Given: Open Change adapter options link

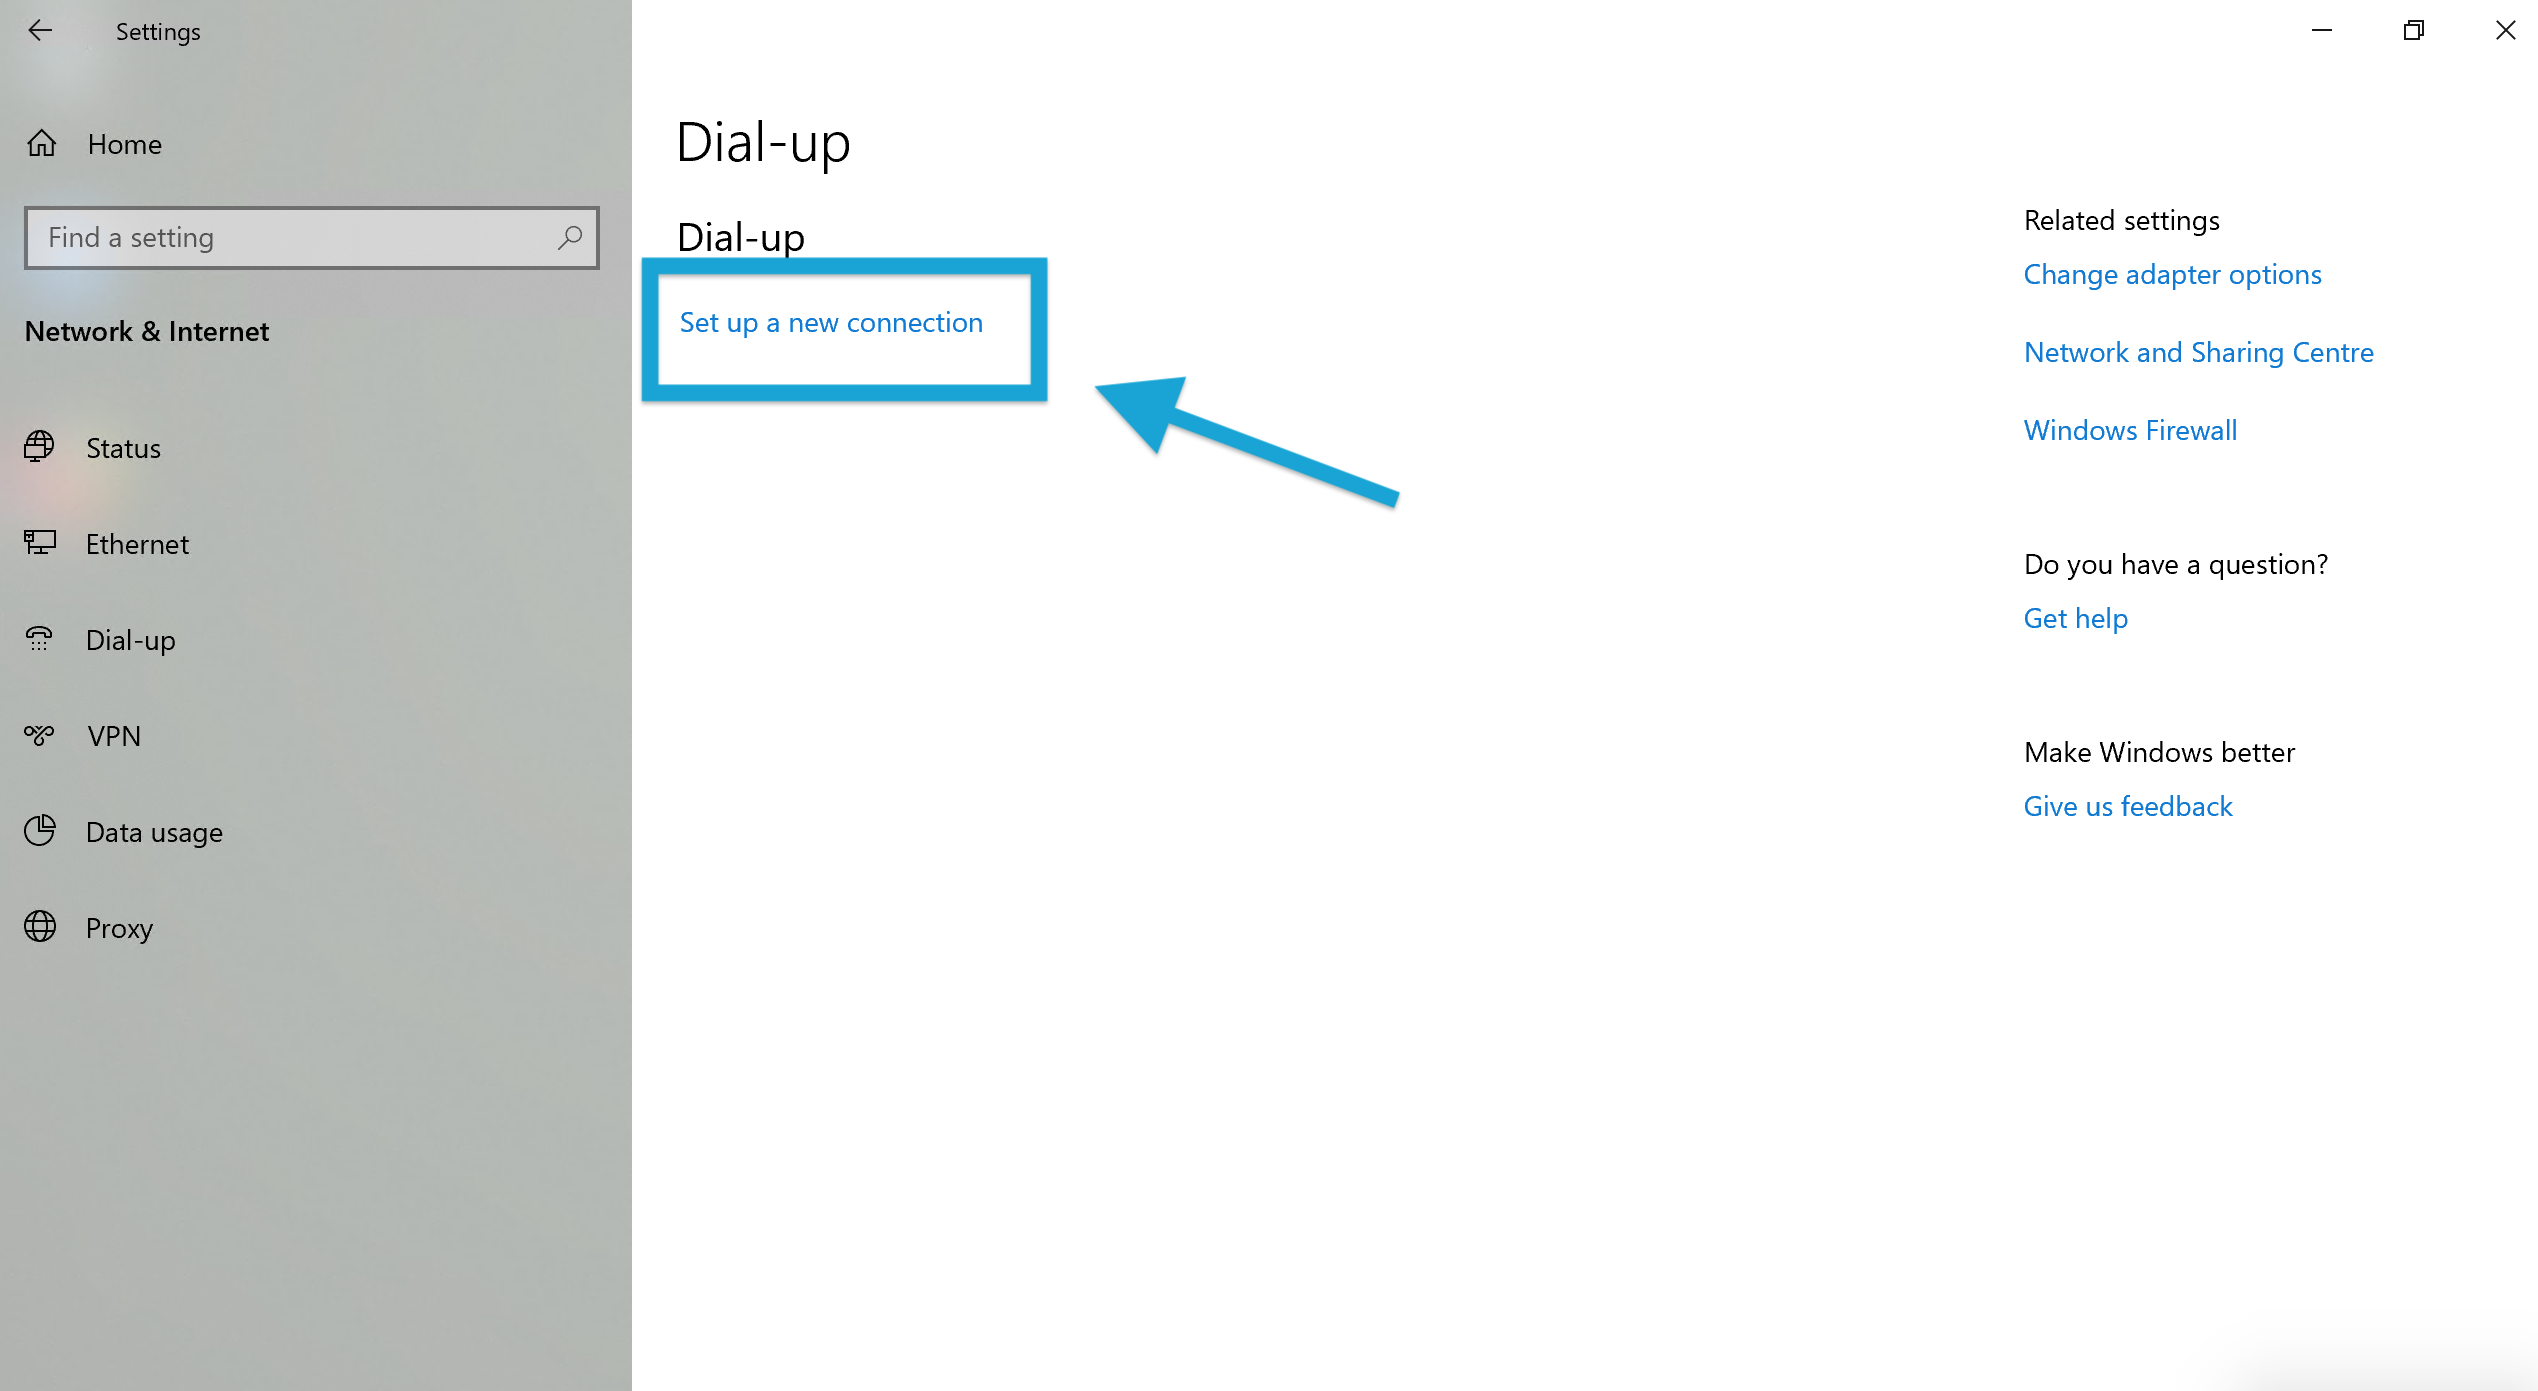Looking at the screenshot, I should [x=2172, y=274].
